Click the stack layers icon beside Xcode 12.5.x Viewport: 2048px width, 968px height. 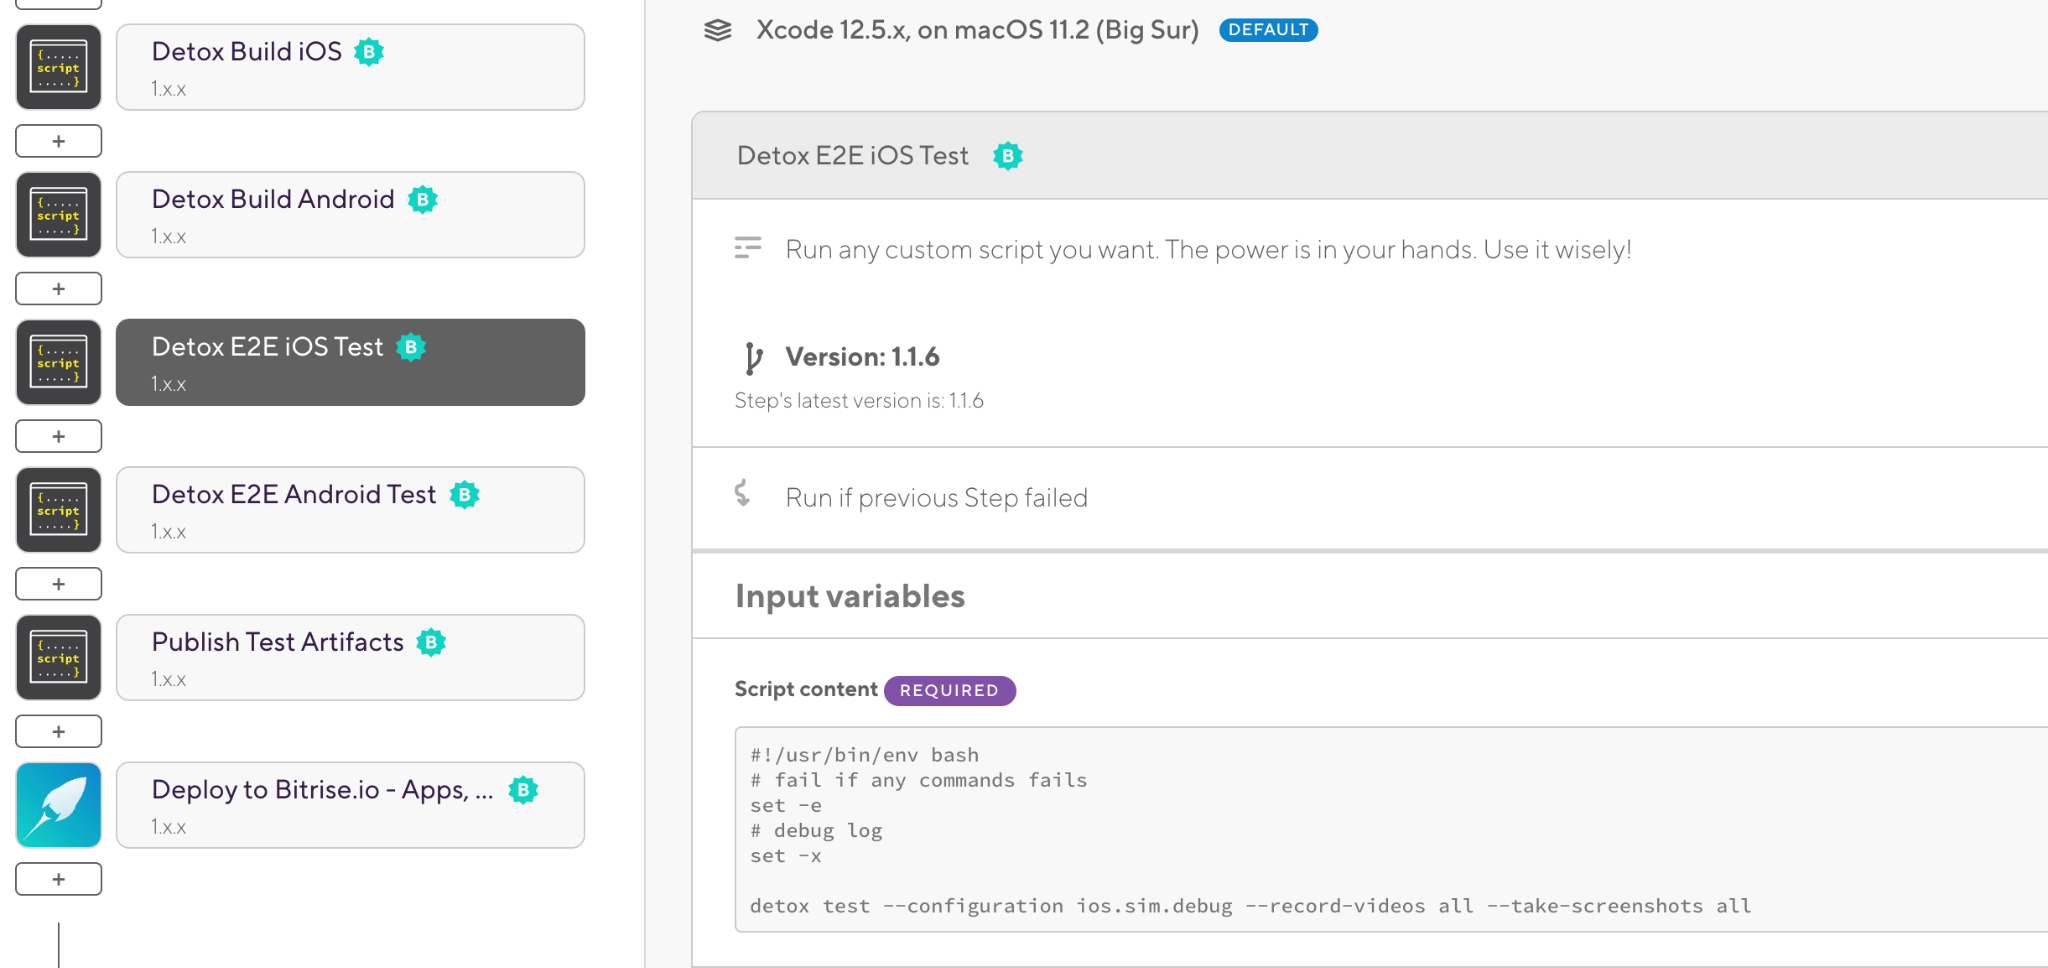coord(718,30)
